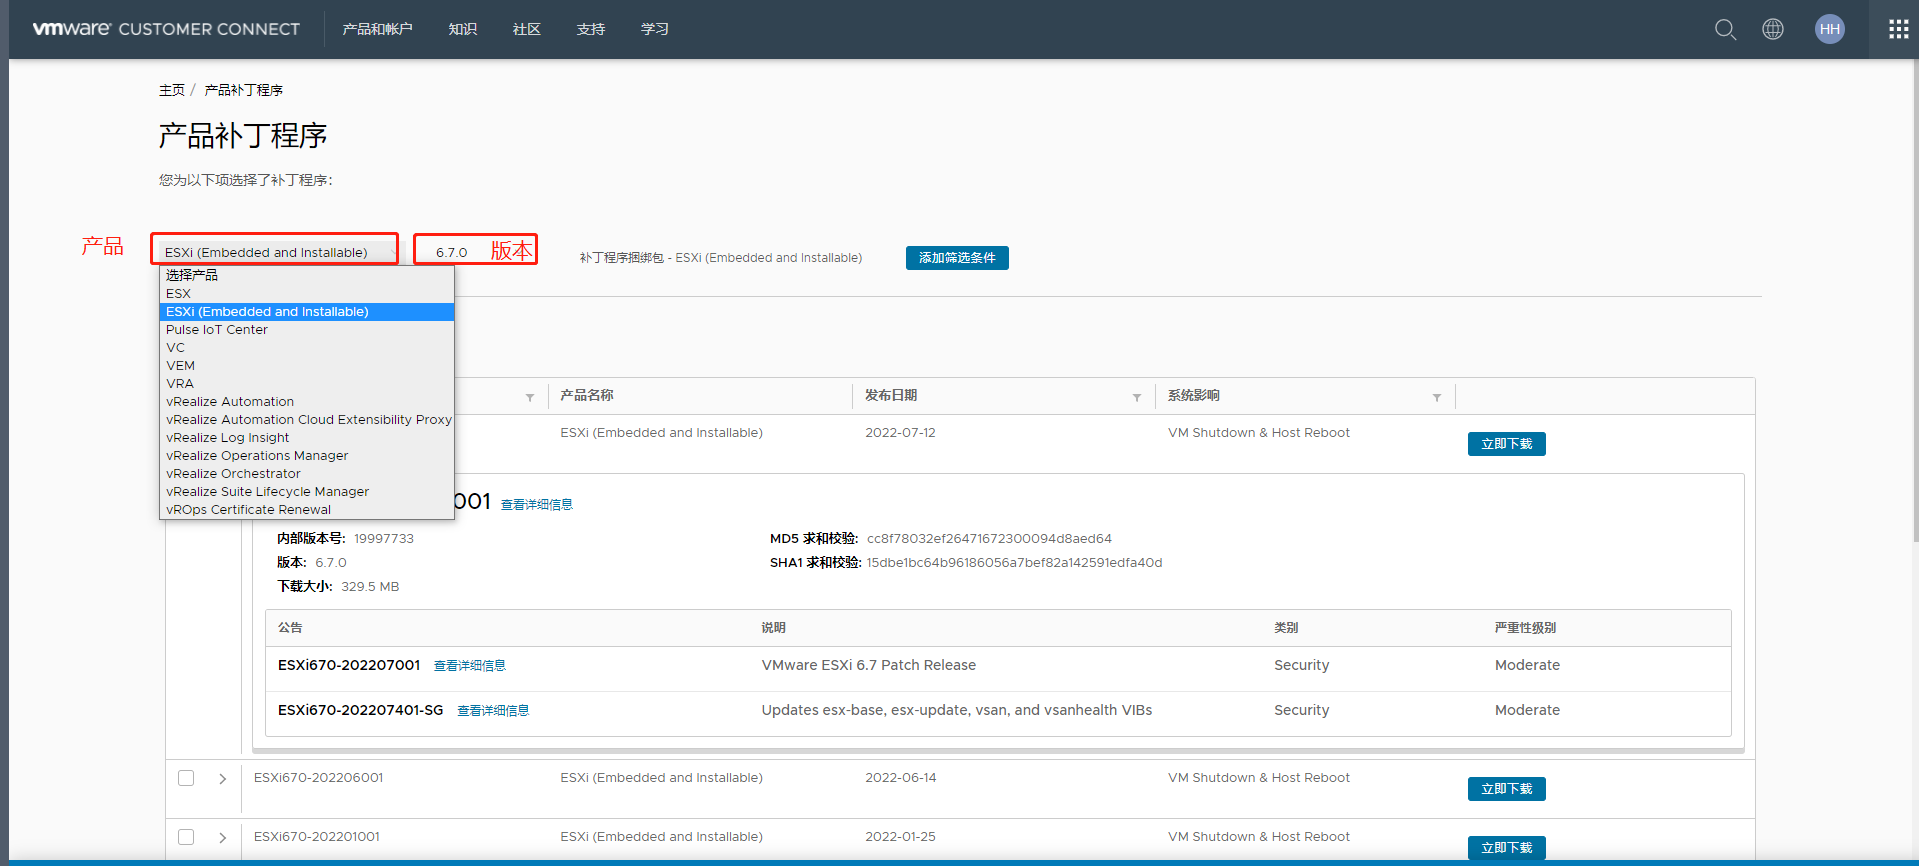Click the 329.5 MB download size
This screenshot has height=866, width=1919.
370,587
